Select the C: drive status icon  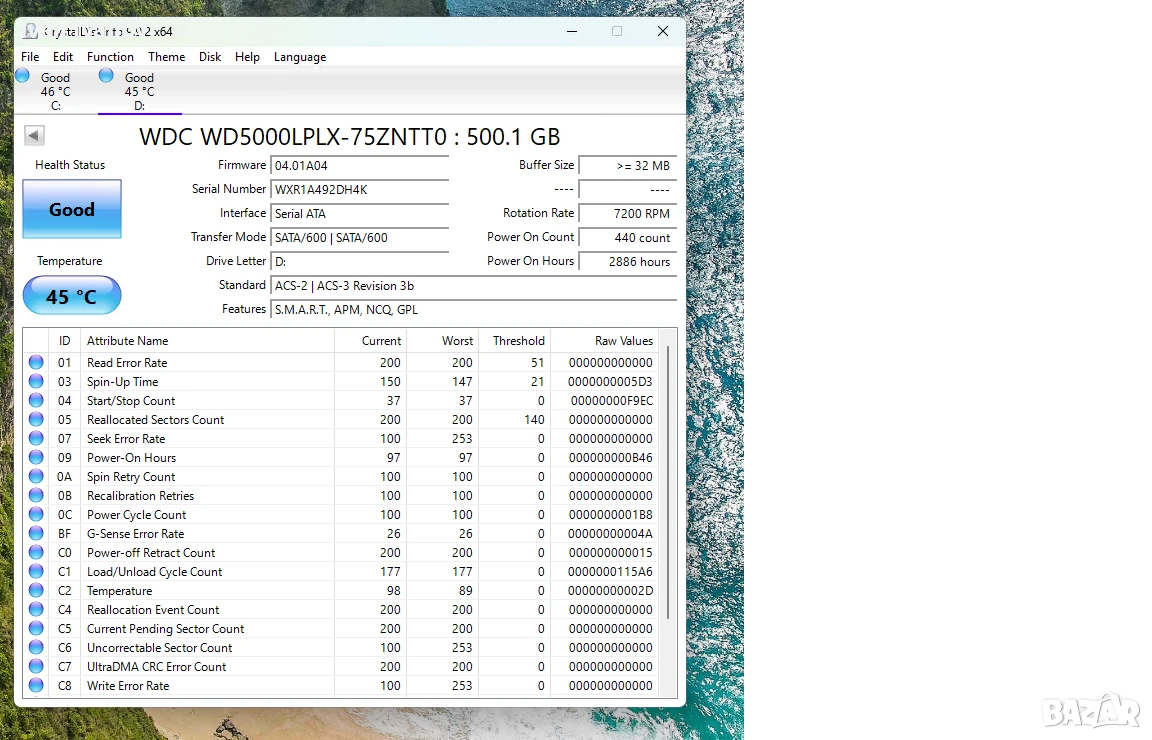coord(23,76)
